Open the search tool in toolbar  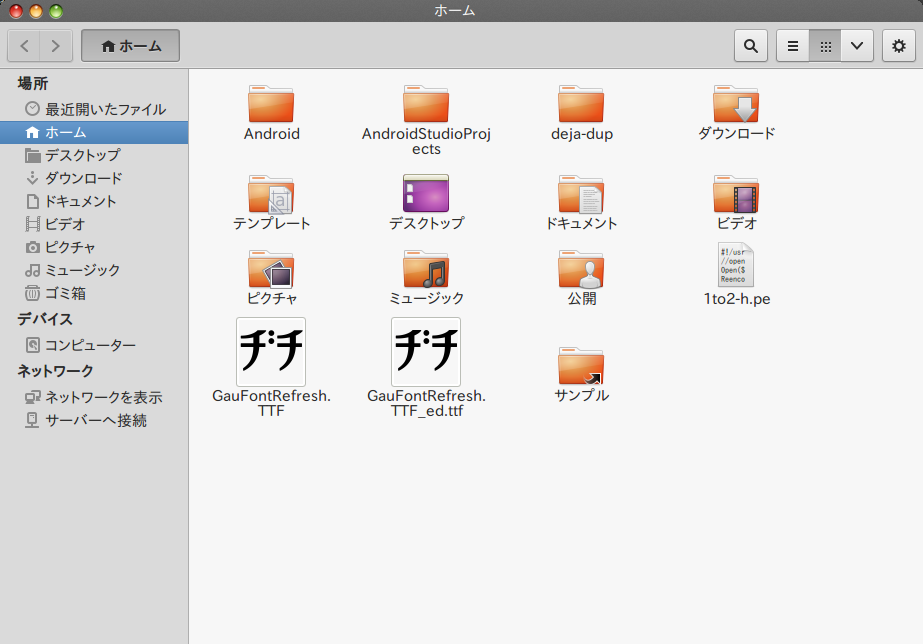751,46
